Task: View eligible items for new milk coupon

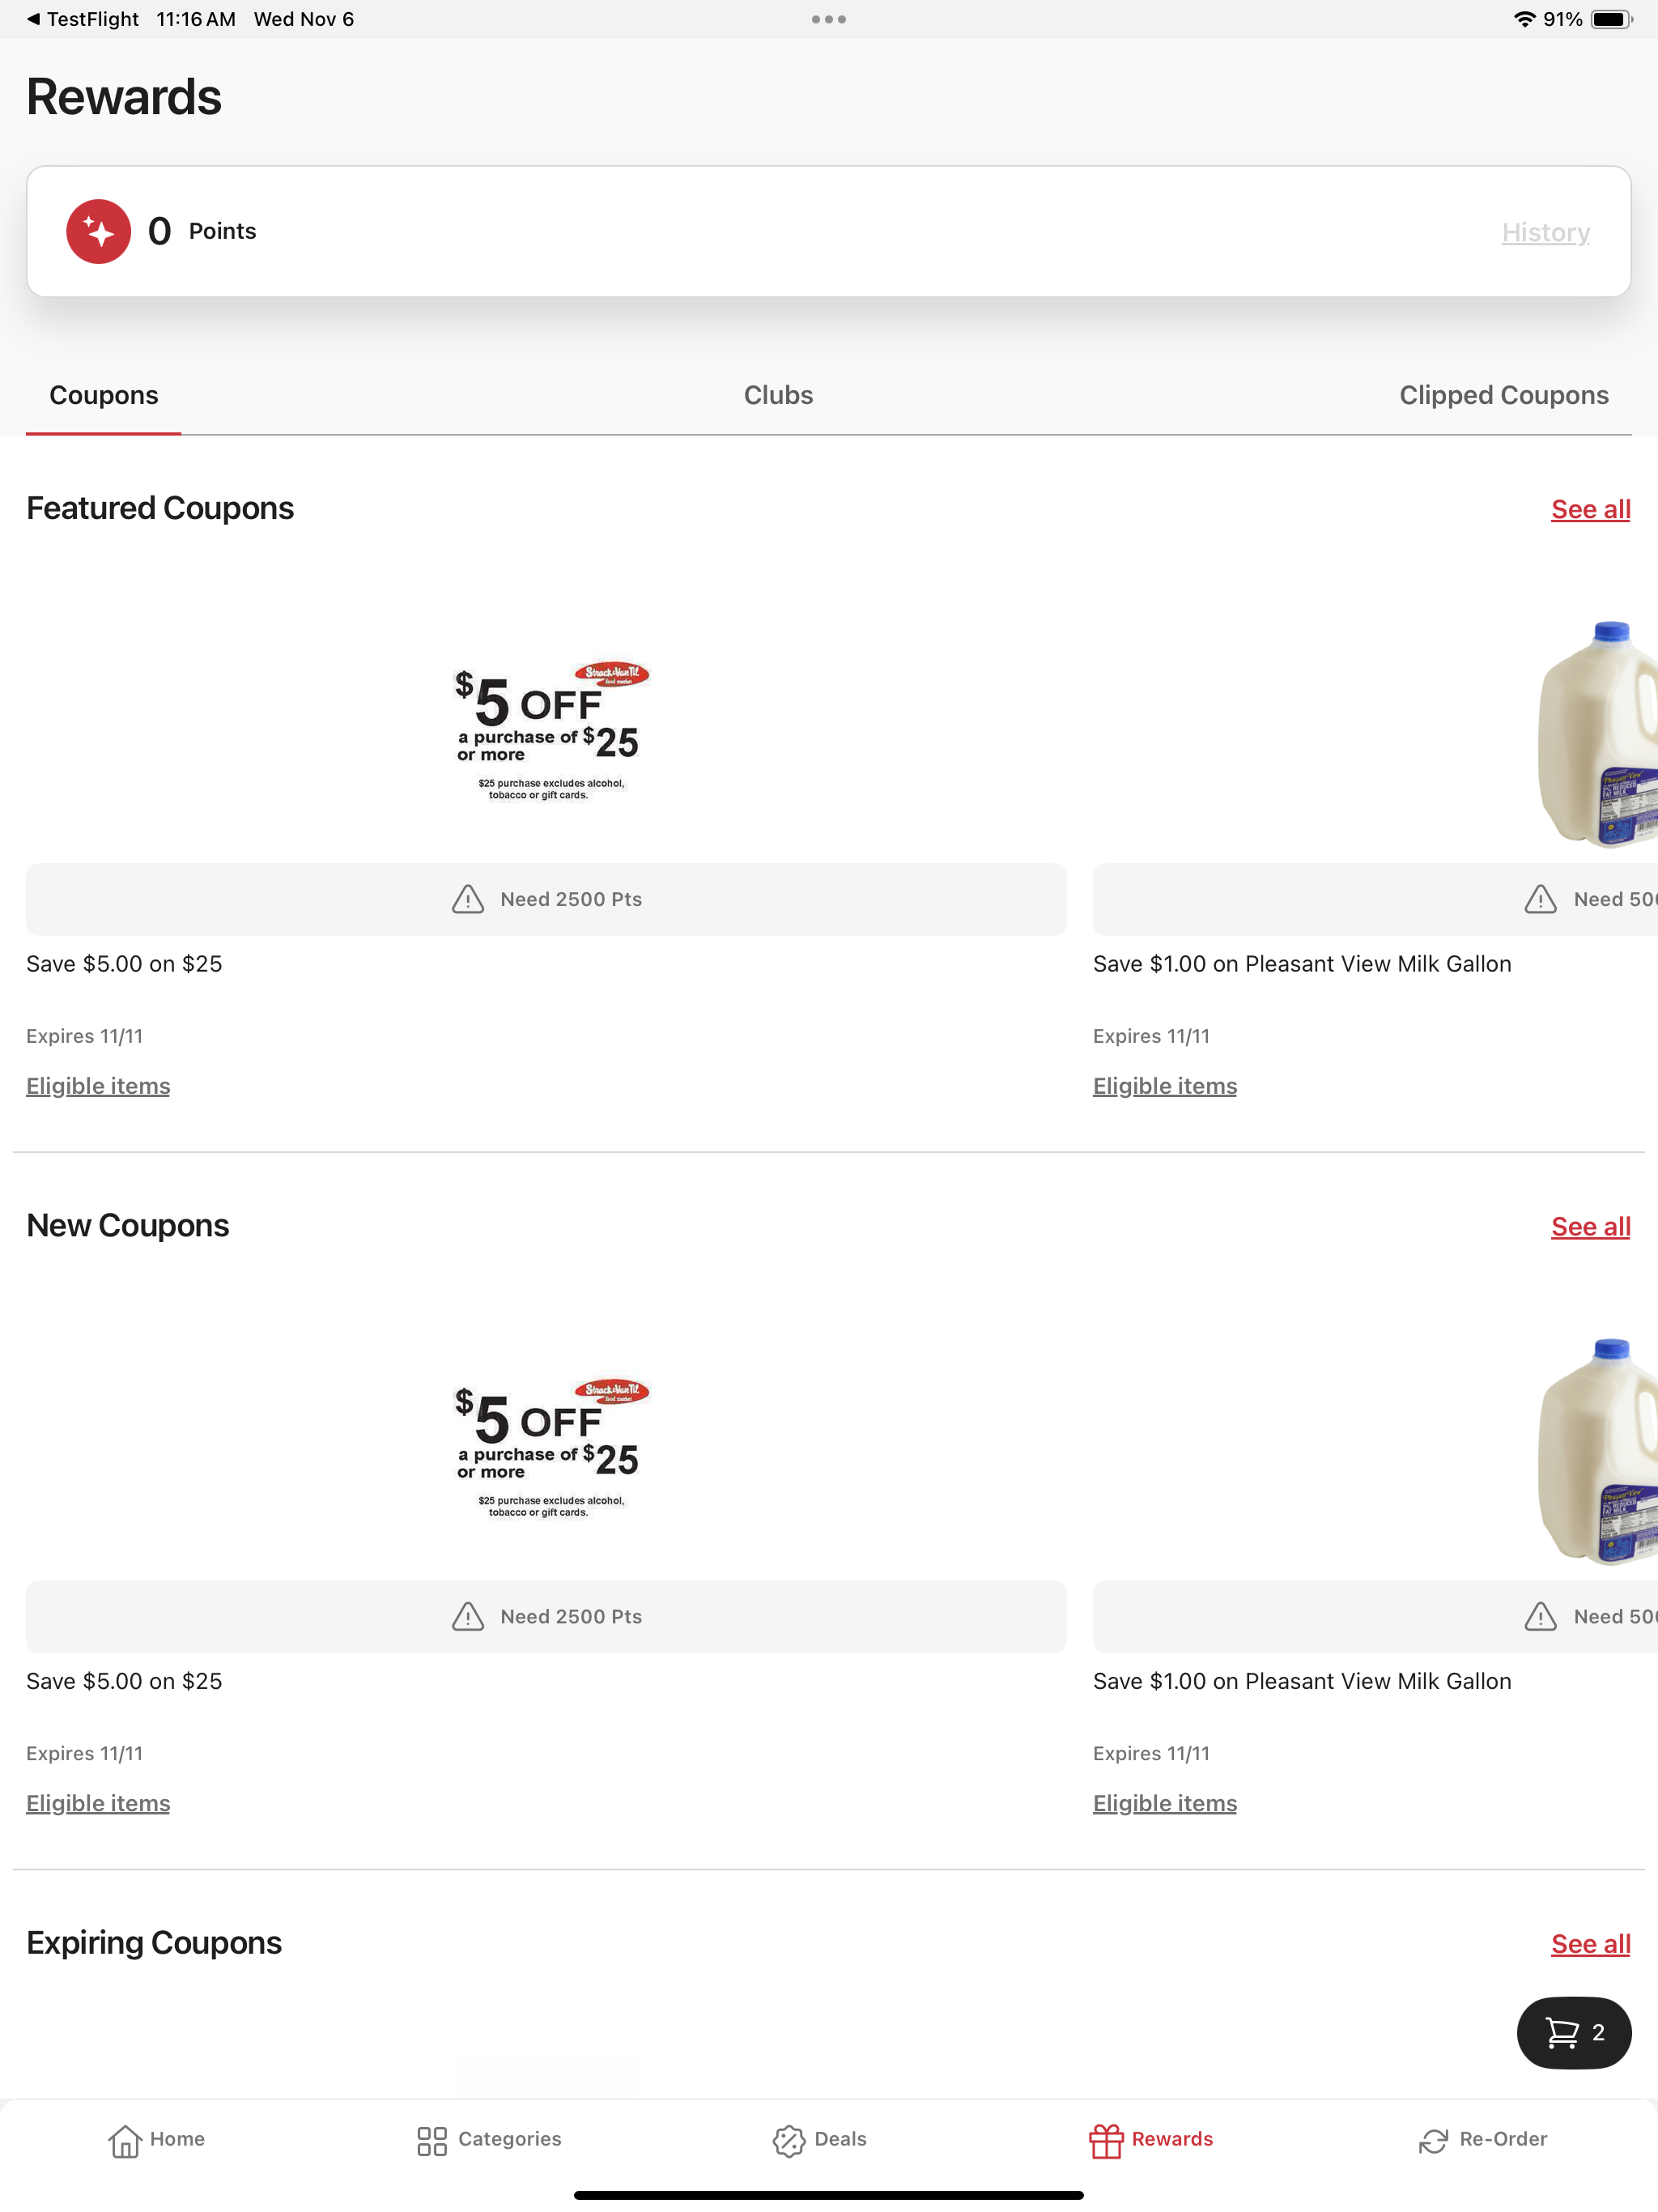Action: (x=1165, y=1803)
